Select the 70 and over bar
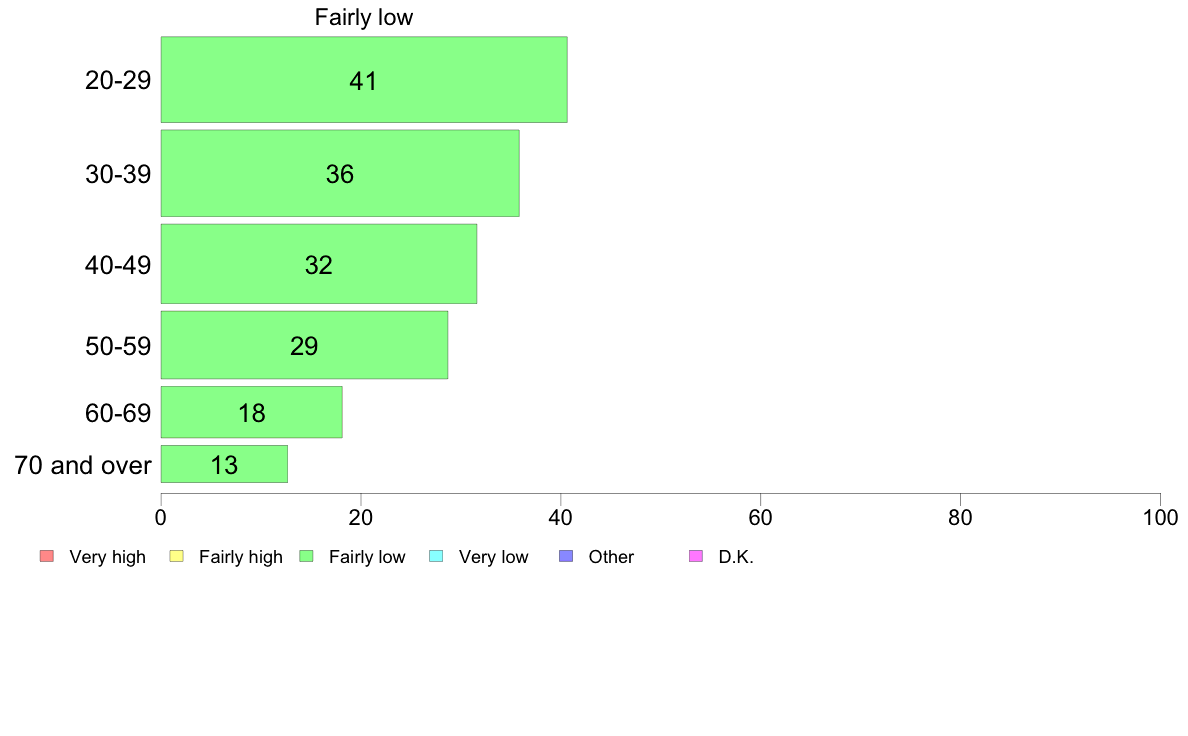 coord(224,464)
